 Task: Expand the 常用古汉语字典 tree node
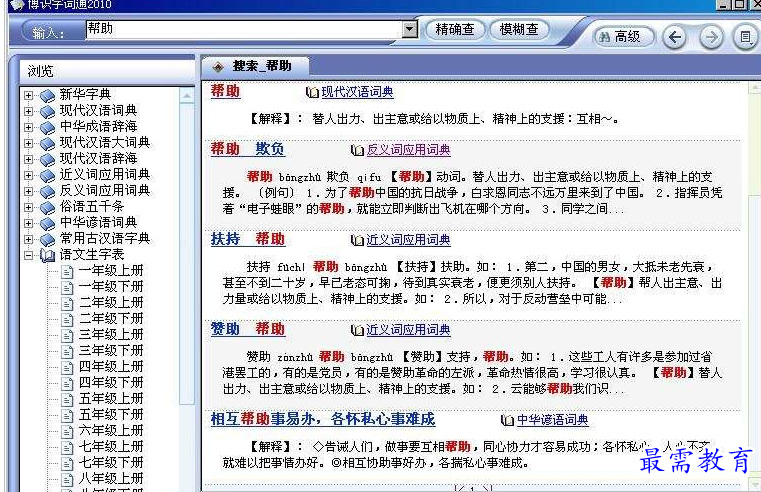coord(29,239)
